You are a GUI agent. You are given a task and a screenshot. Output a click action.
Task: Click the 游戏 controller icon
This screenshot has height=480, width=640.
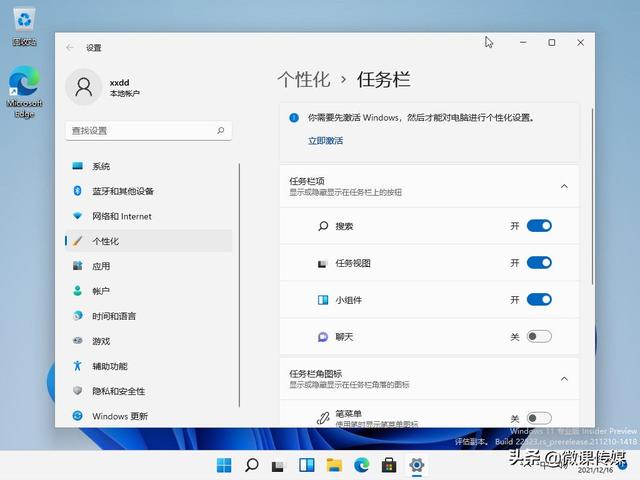pos(78,340)
